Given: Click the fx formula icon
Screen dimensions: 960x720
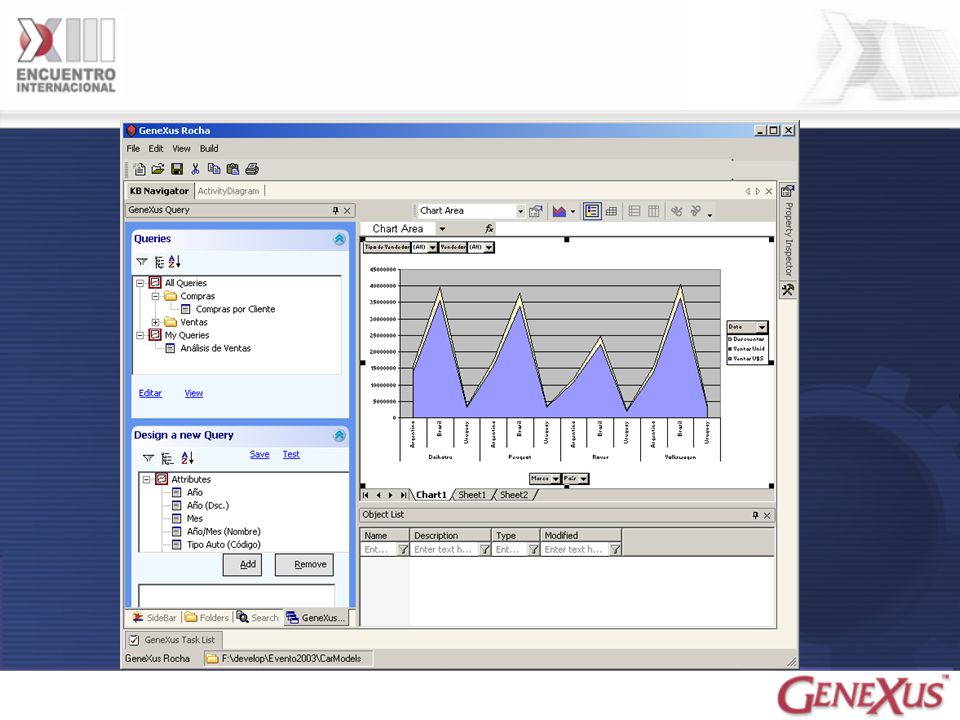Looking at the screenshot, I should 489,228.
